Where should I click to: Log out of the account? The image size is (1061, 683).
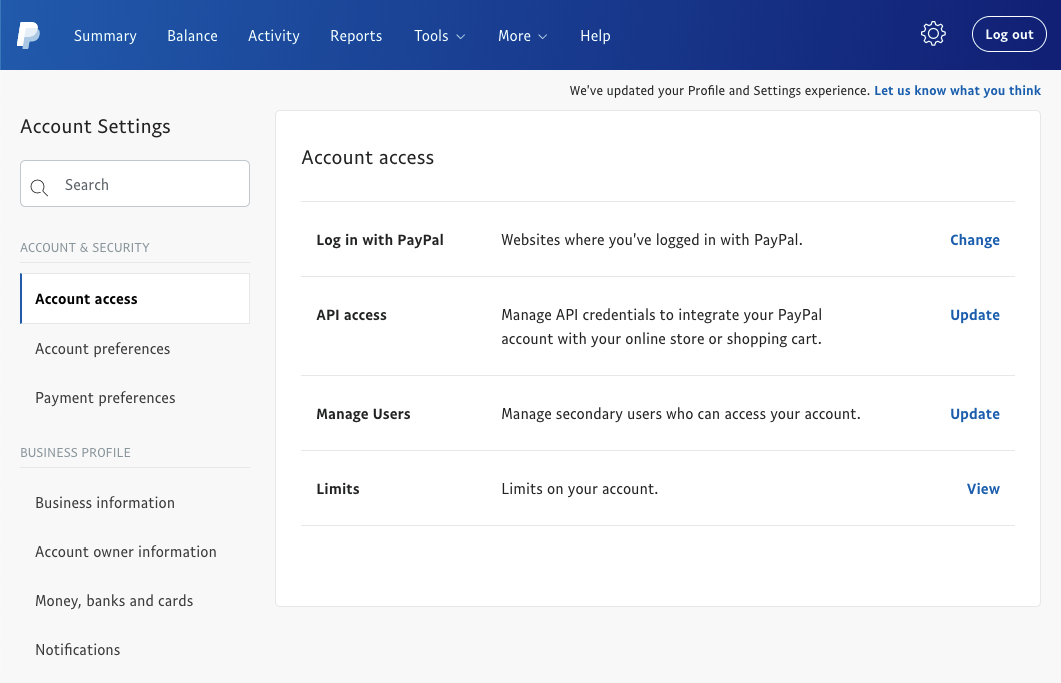(1009, 34)
